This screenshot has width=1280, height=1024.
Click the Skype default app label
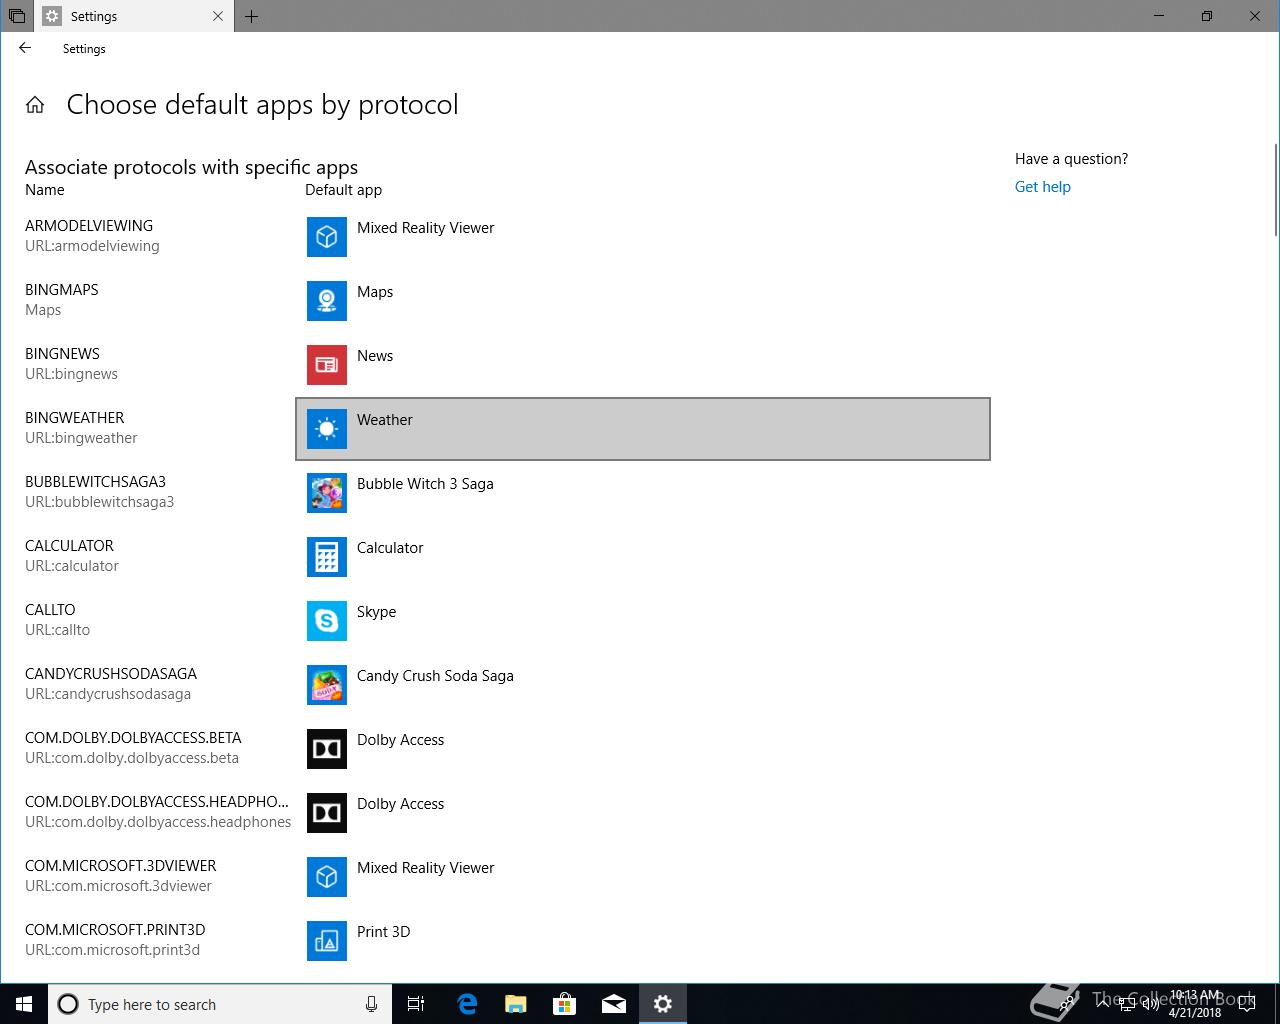pyautogui.click(x=376, y=612)
